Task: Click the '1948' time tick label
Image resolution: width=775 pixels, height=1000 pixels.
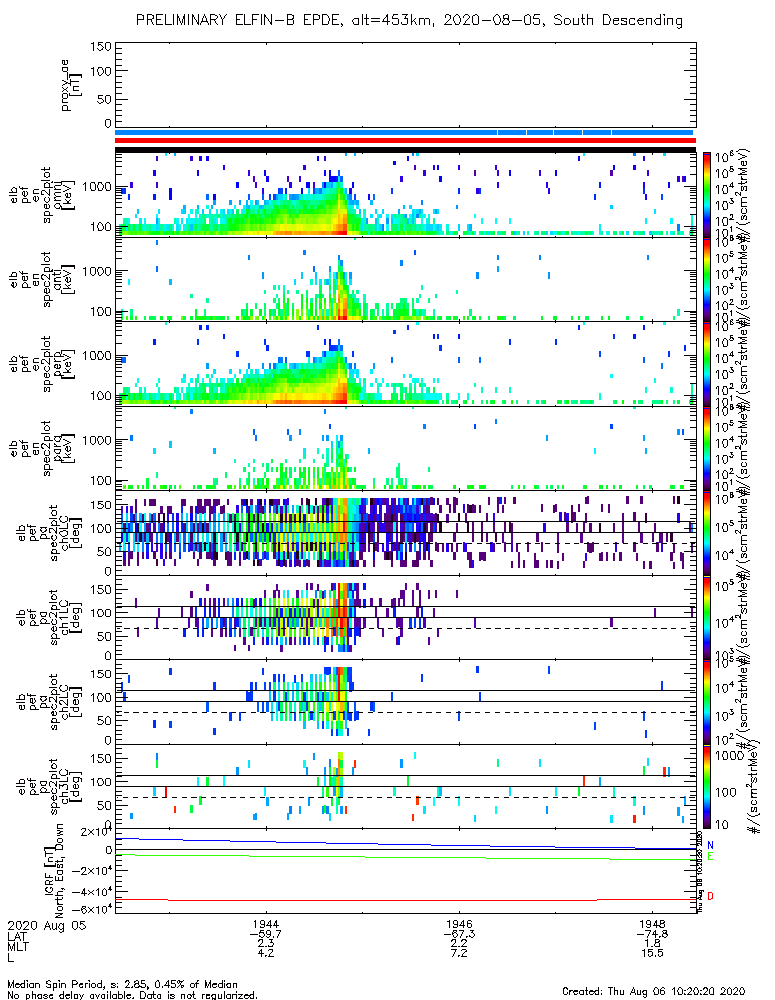Action: [653, 924]
